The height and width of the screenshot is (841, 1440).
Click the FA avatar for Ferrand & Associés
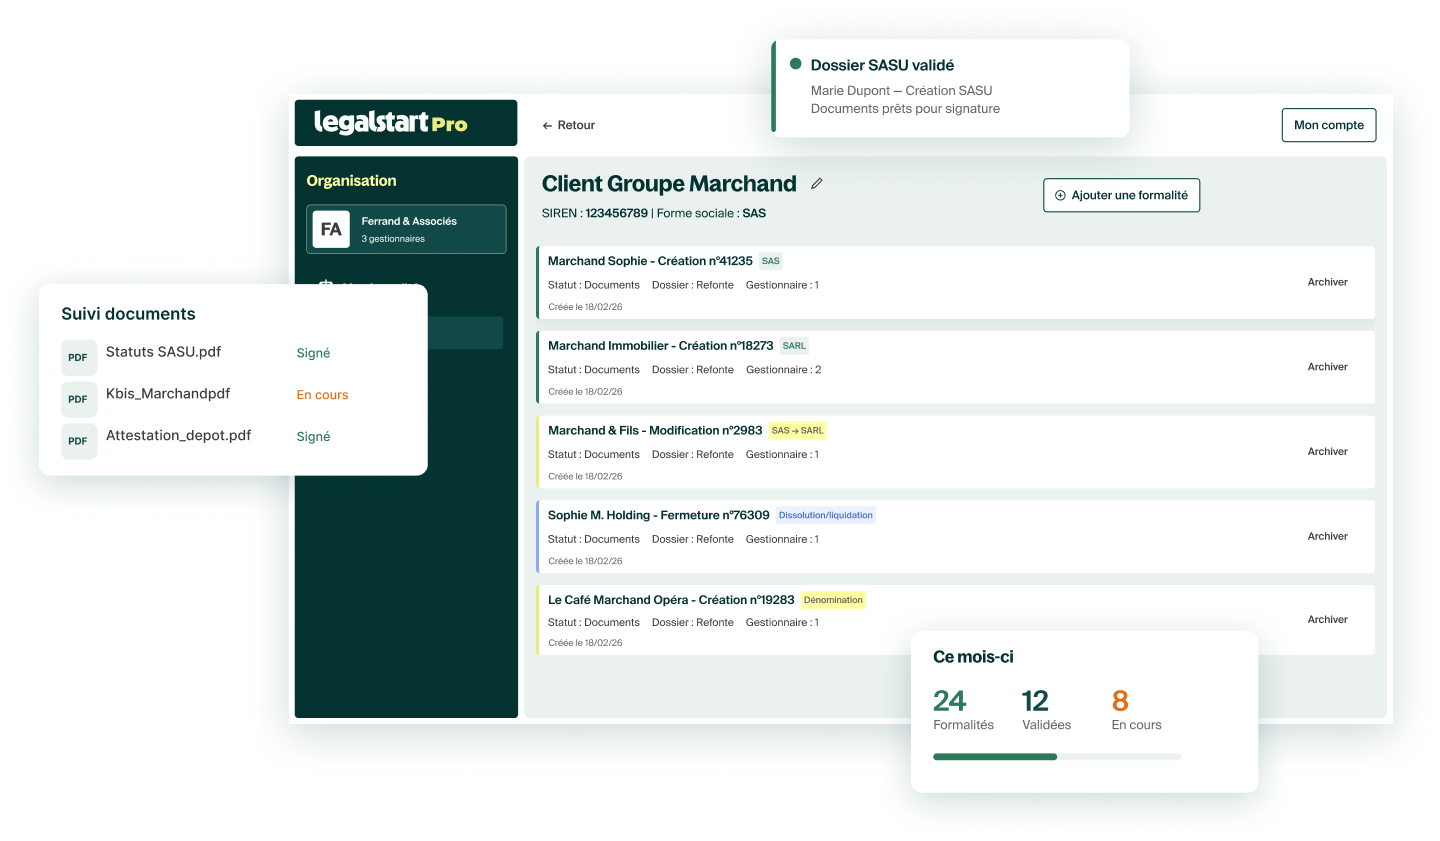pos(332,228)
